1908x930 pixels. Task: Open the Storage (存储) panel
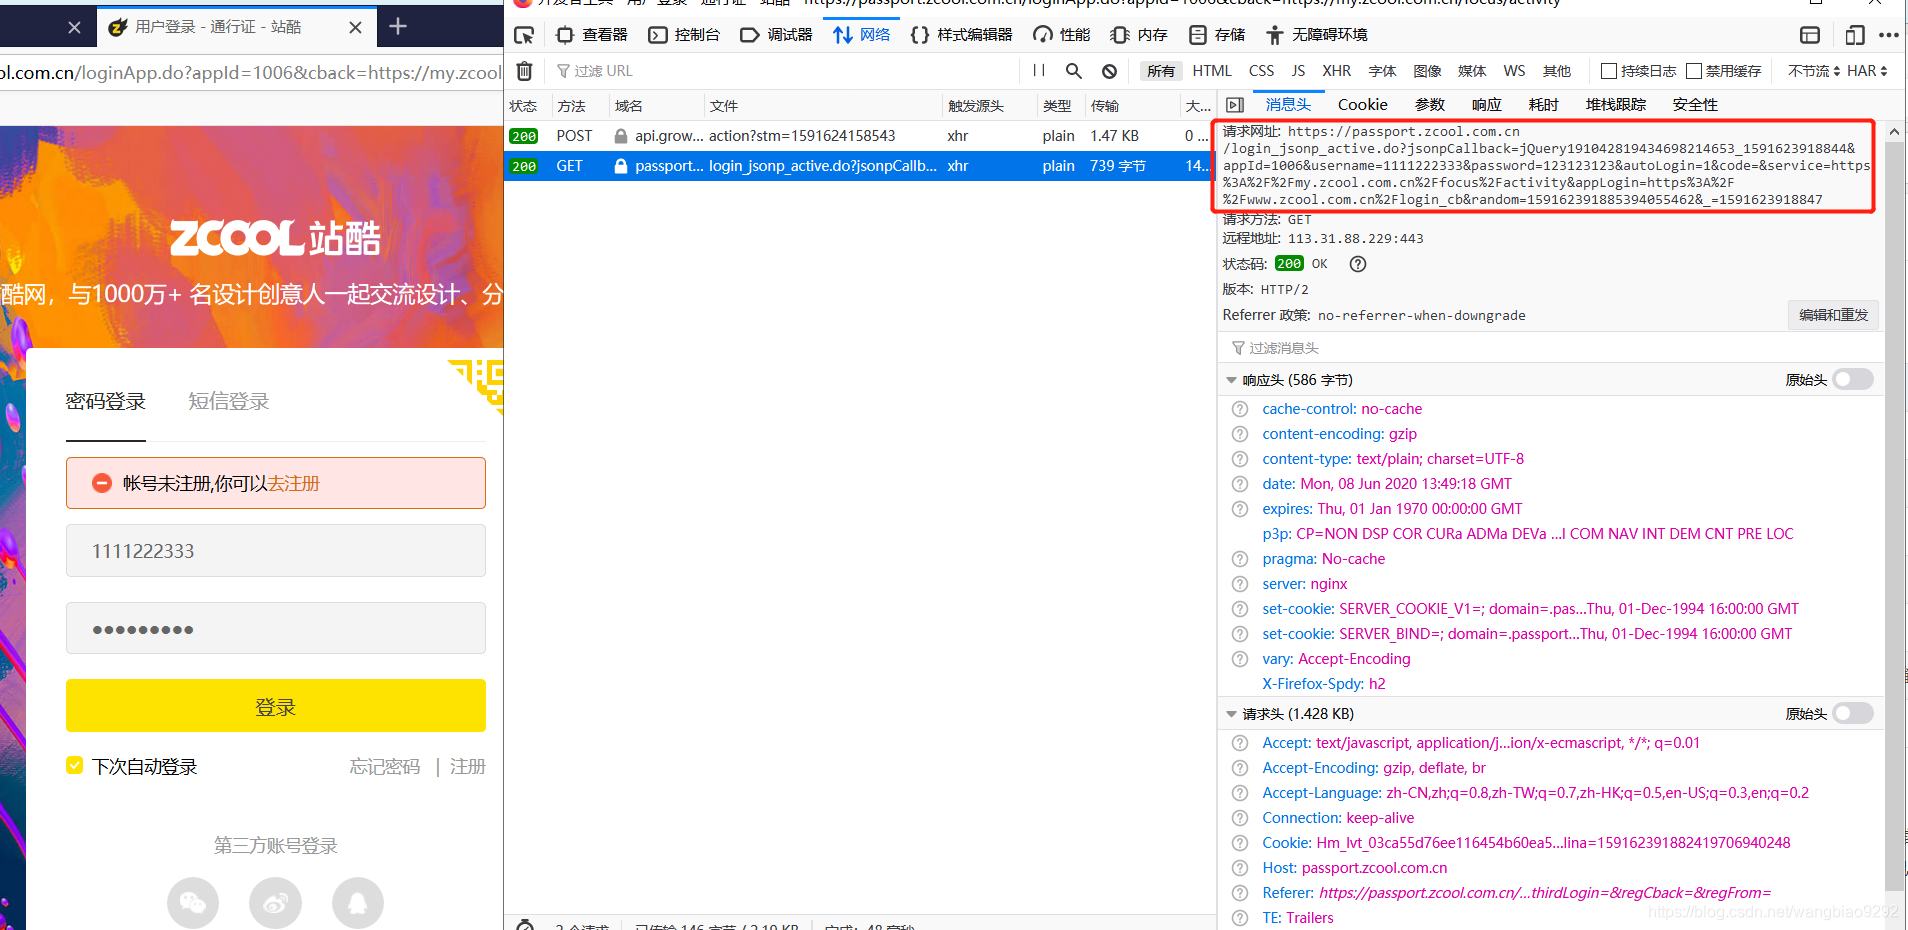coord(1216,35)
